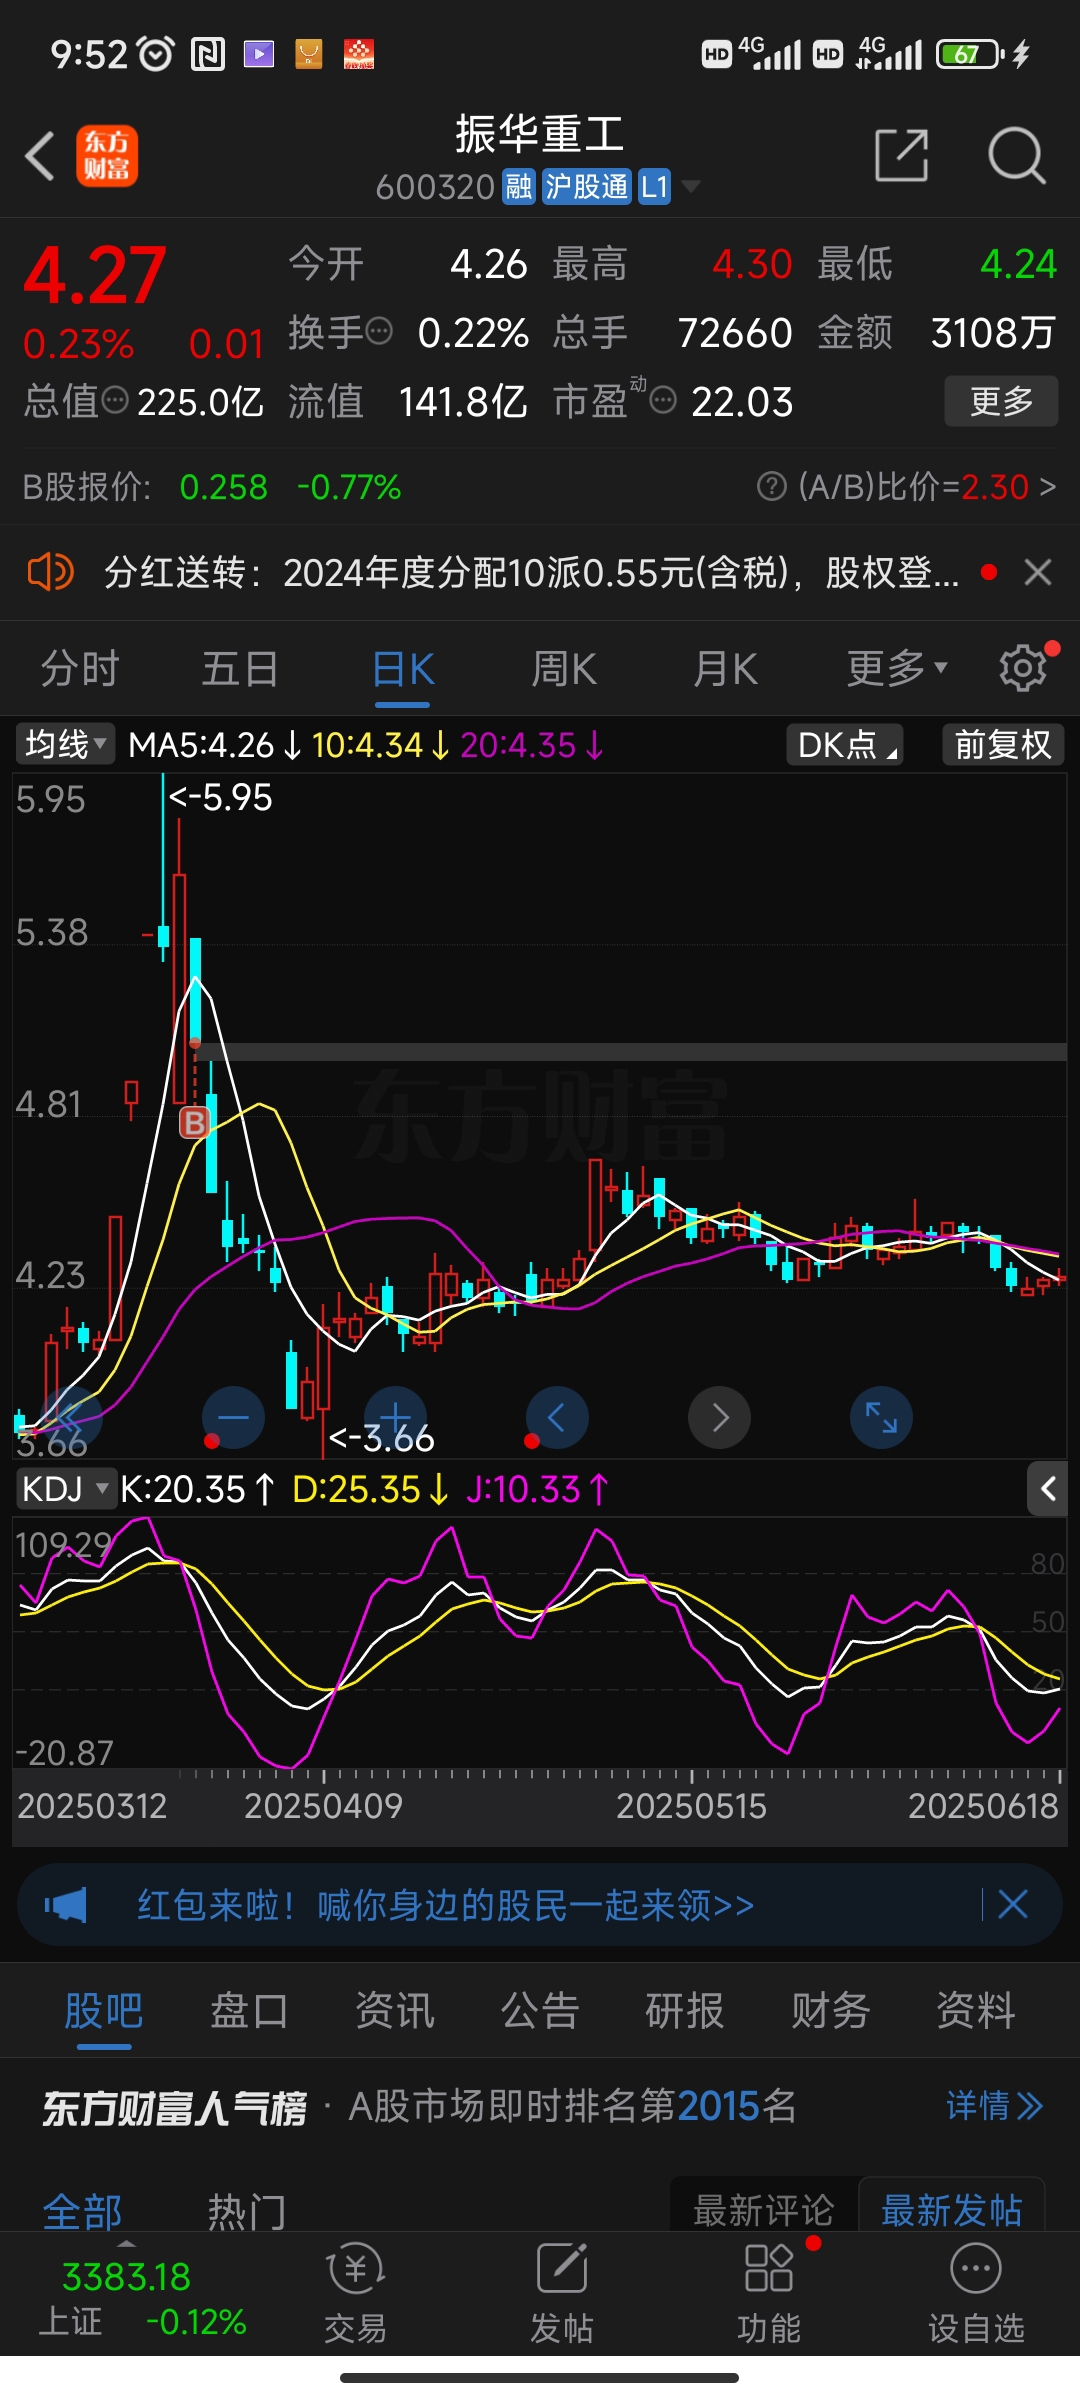Open 发帖 post composer icon
The image size is (1080, 2400).
coord(561,2292)
